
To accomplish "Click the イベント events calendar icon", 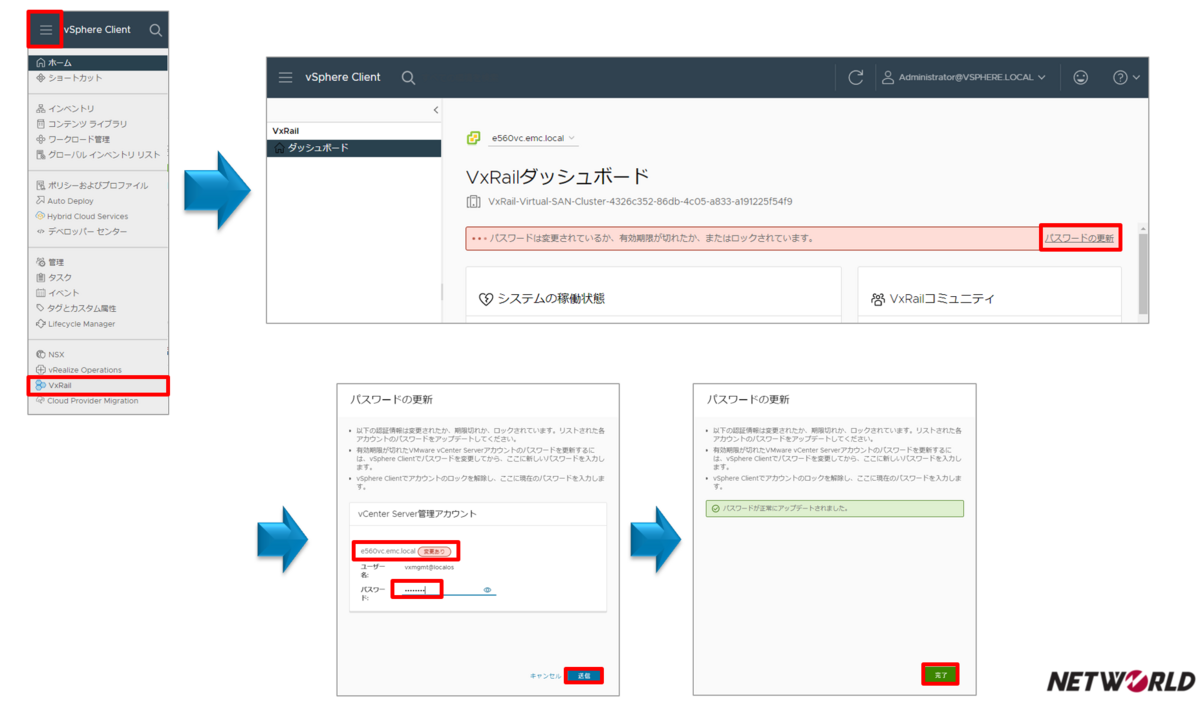I will (x=40, y=293).
